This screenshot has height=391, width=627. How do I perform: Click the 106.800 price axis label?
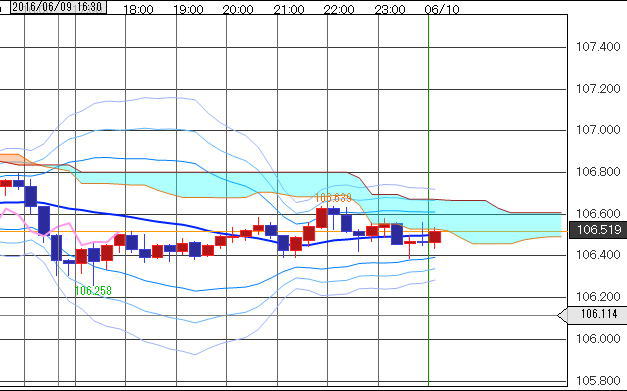coord(598,172)
